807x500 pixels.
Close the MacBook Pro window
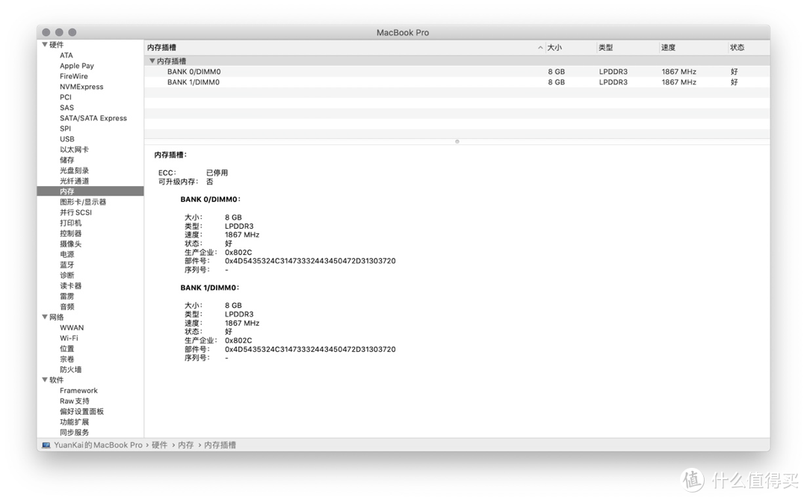click(46, 32)
